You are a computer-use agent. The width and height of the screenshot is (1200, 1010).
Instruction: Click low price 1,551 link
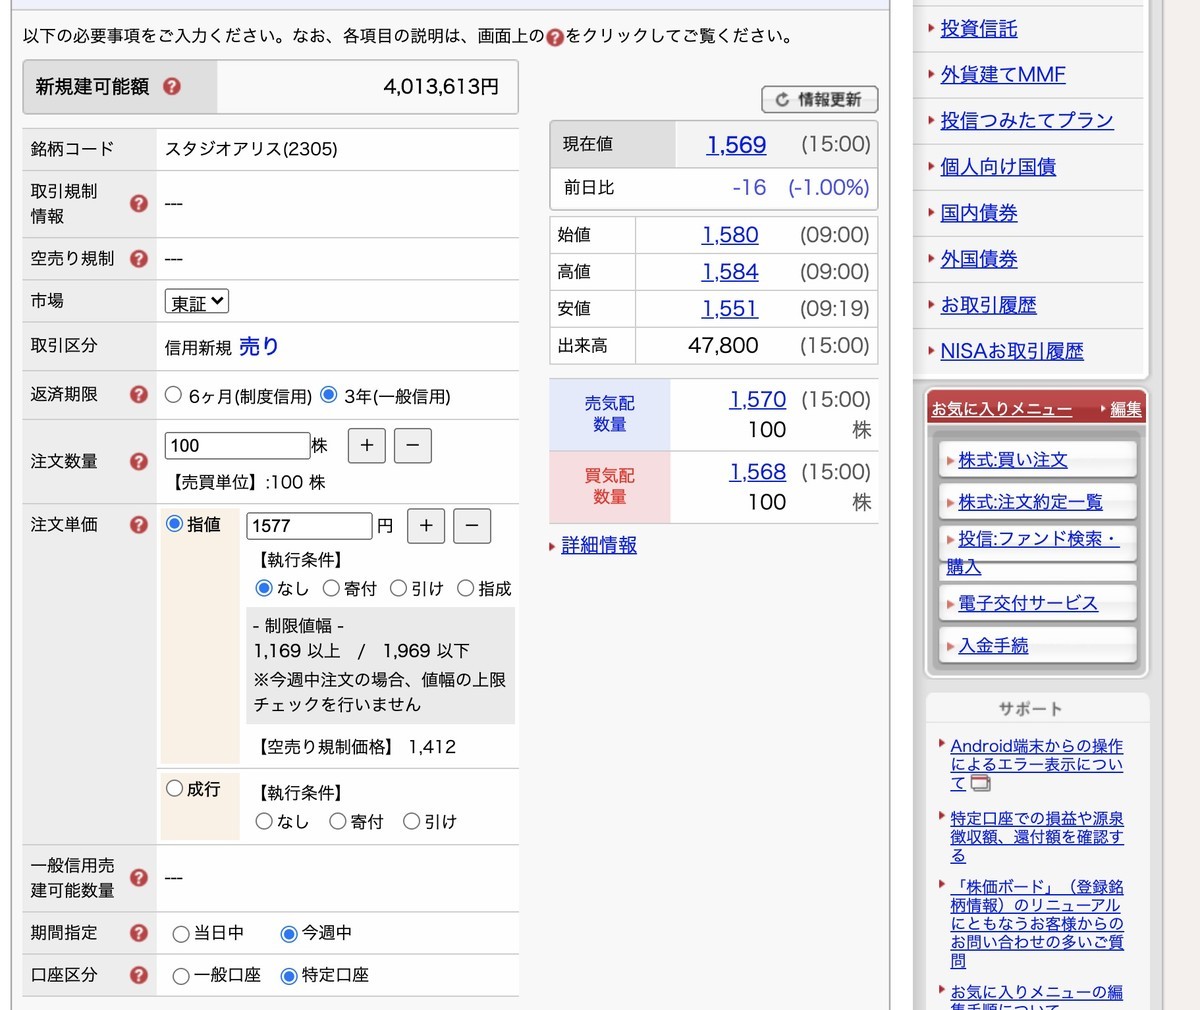click(730, 309)
